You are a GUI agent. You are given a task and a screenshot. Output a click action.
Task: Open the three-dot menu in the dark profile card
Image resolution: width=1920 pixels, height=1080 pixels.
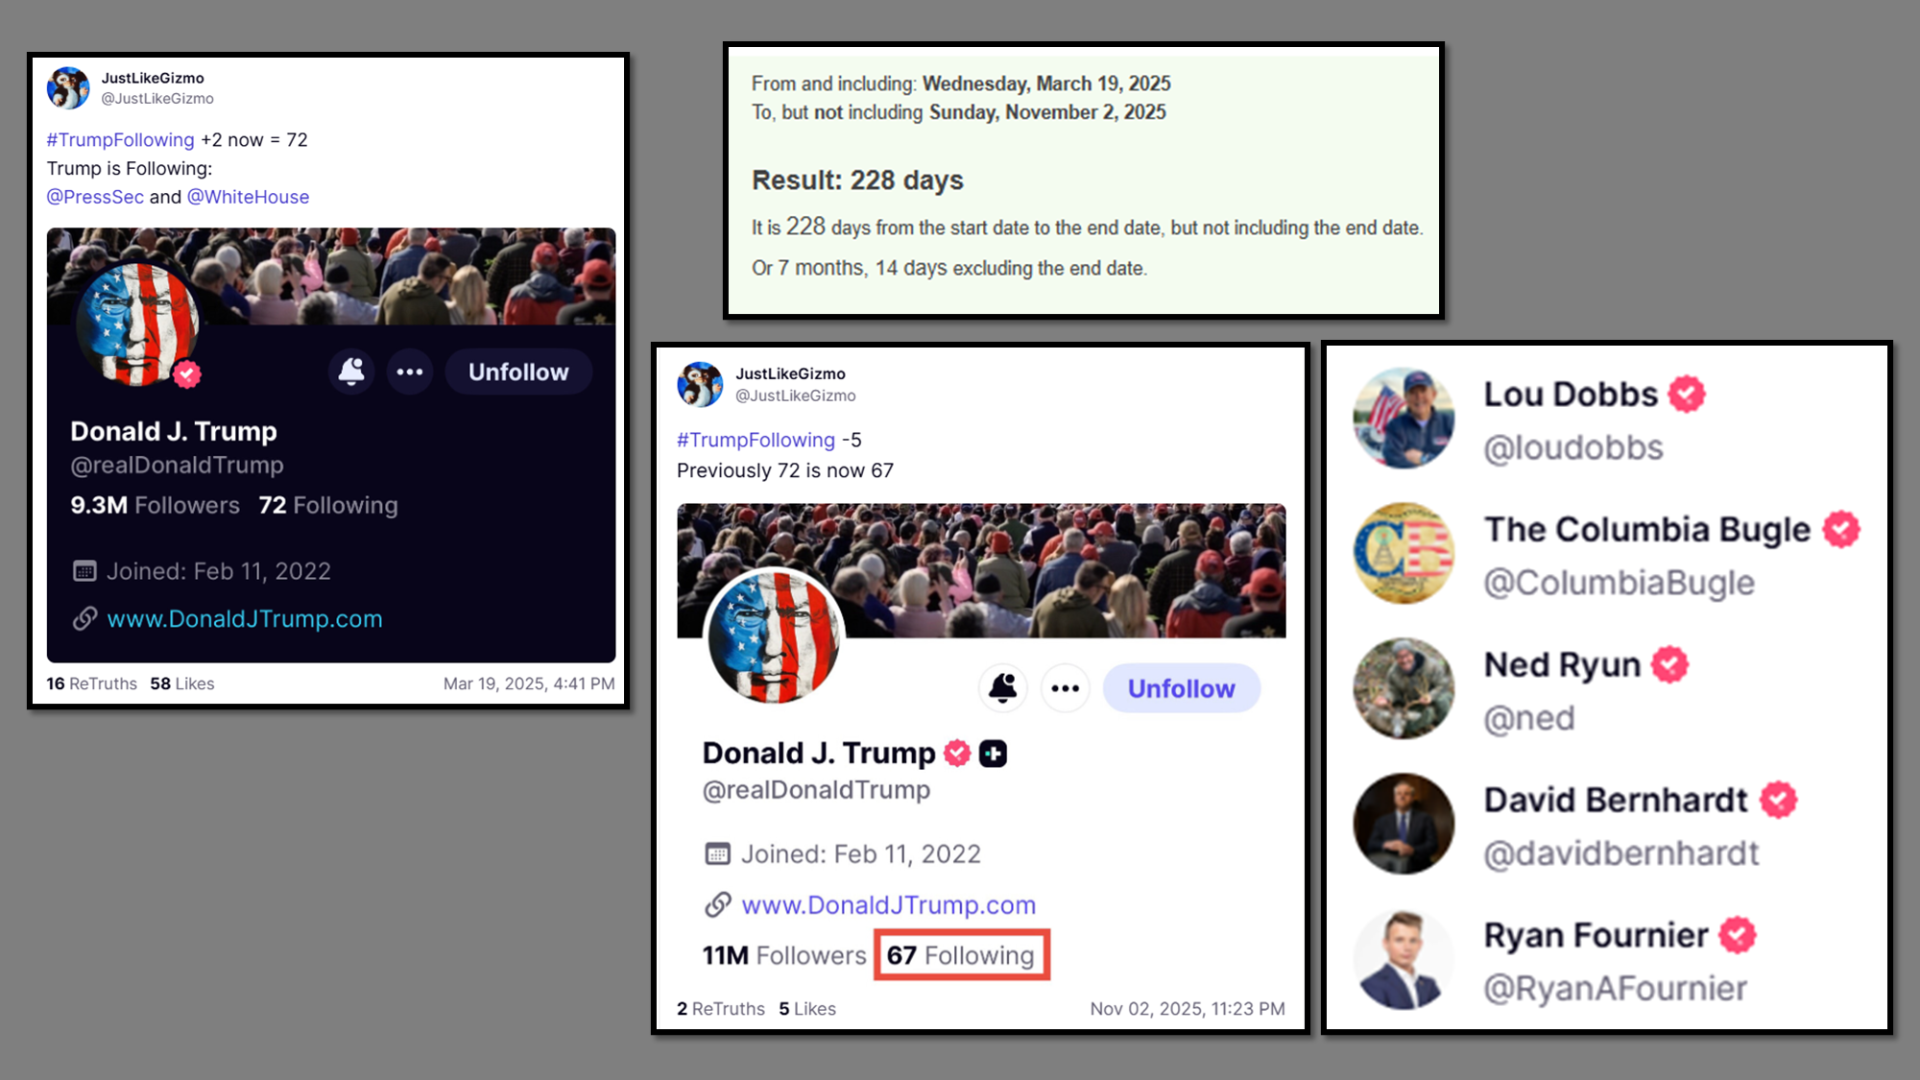[410, 372]
